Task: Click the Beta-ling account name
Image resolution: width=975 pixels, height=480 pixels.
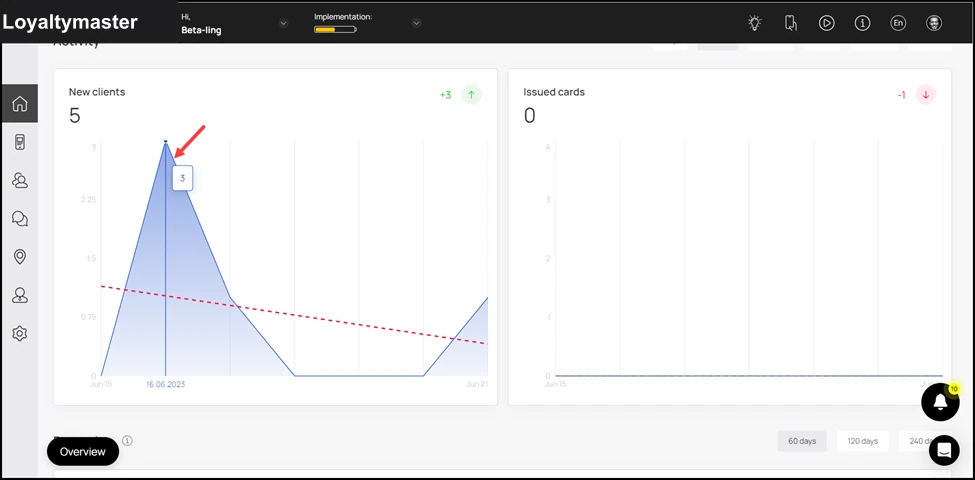Action: (x=201, y=30)
